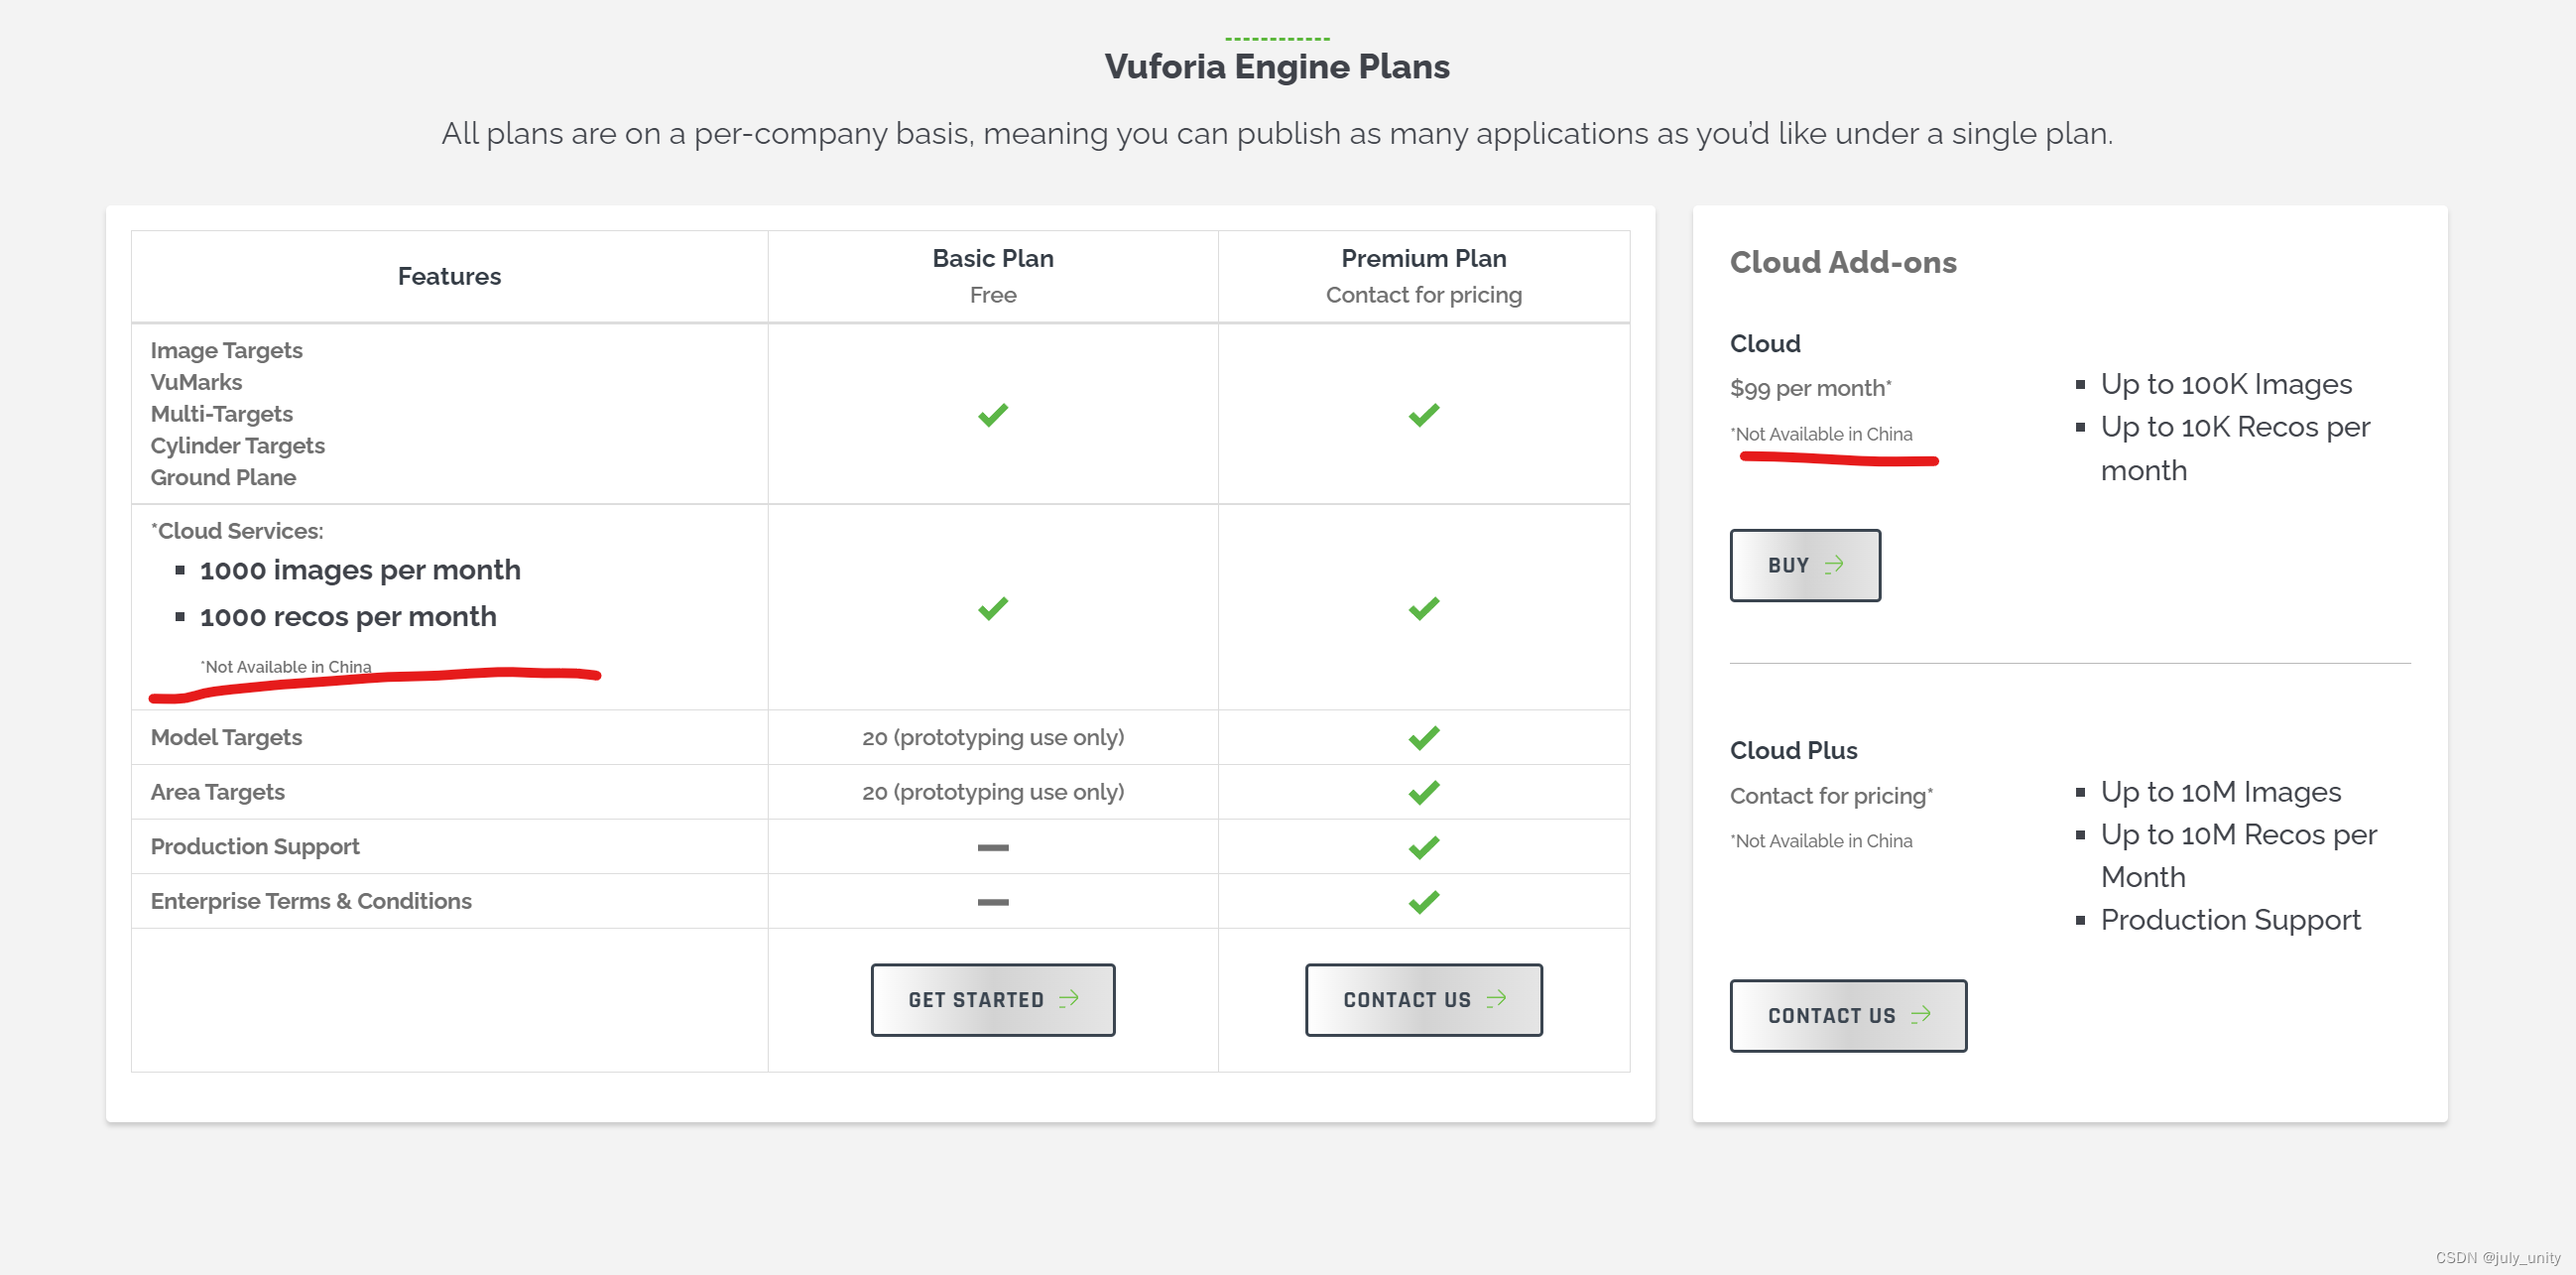Viewport: 2576px width, 1275px height.
Task: Click 'Up to 100K Images' bullet
Action: [2226, 384]
